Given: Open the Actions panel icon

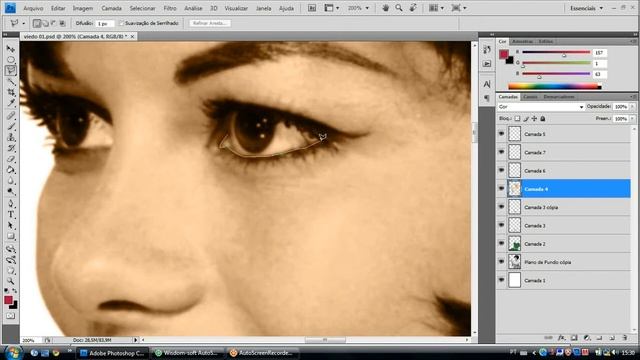Looking at the screenshot, I should (487, 64).
